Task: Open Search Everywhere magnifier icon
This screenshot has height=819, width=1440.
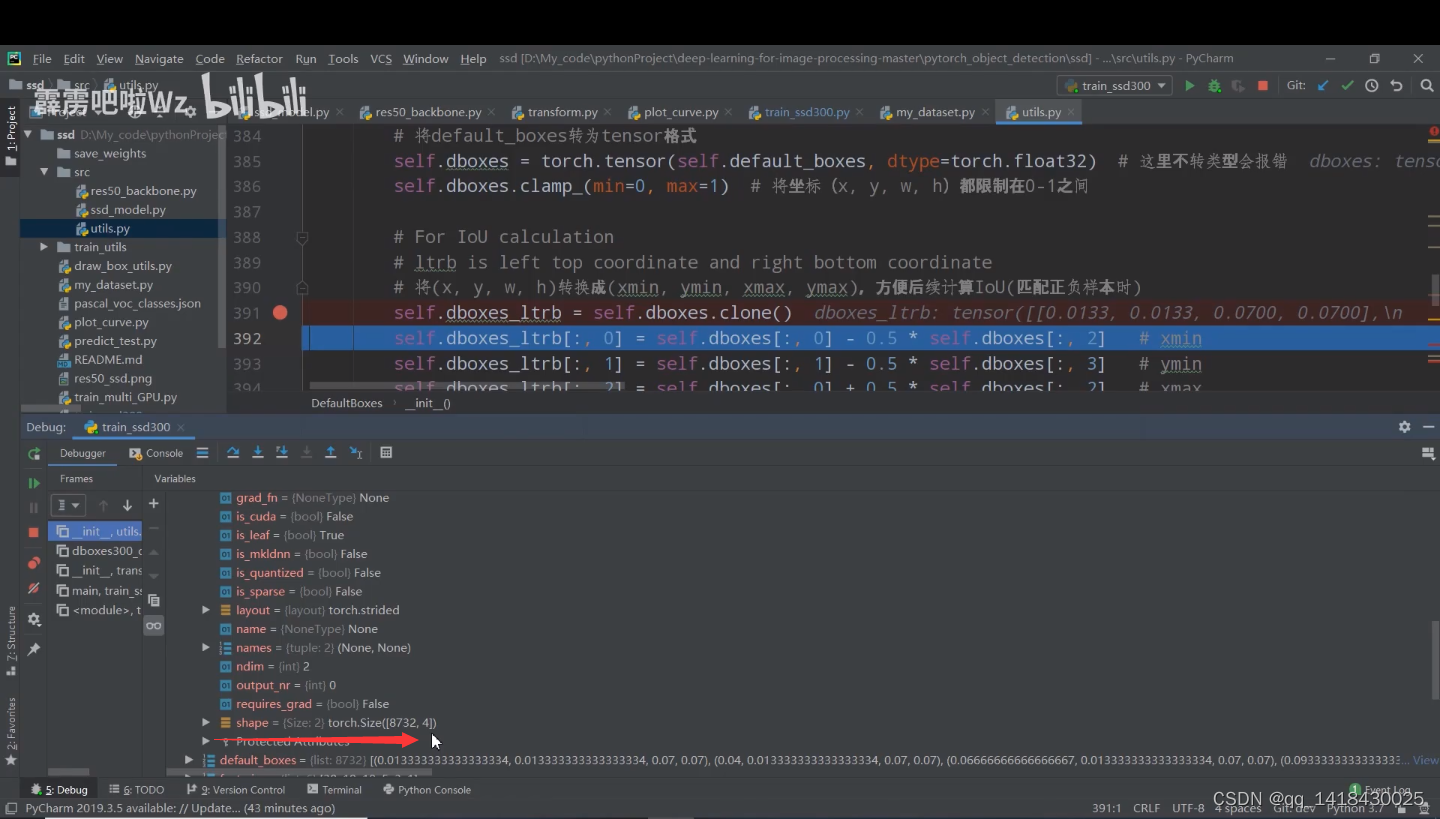Action: [1427, 86]
